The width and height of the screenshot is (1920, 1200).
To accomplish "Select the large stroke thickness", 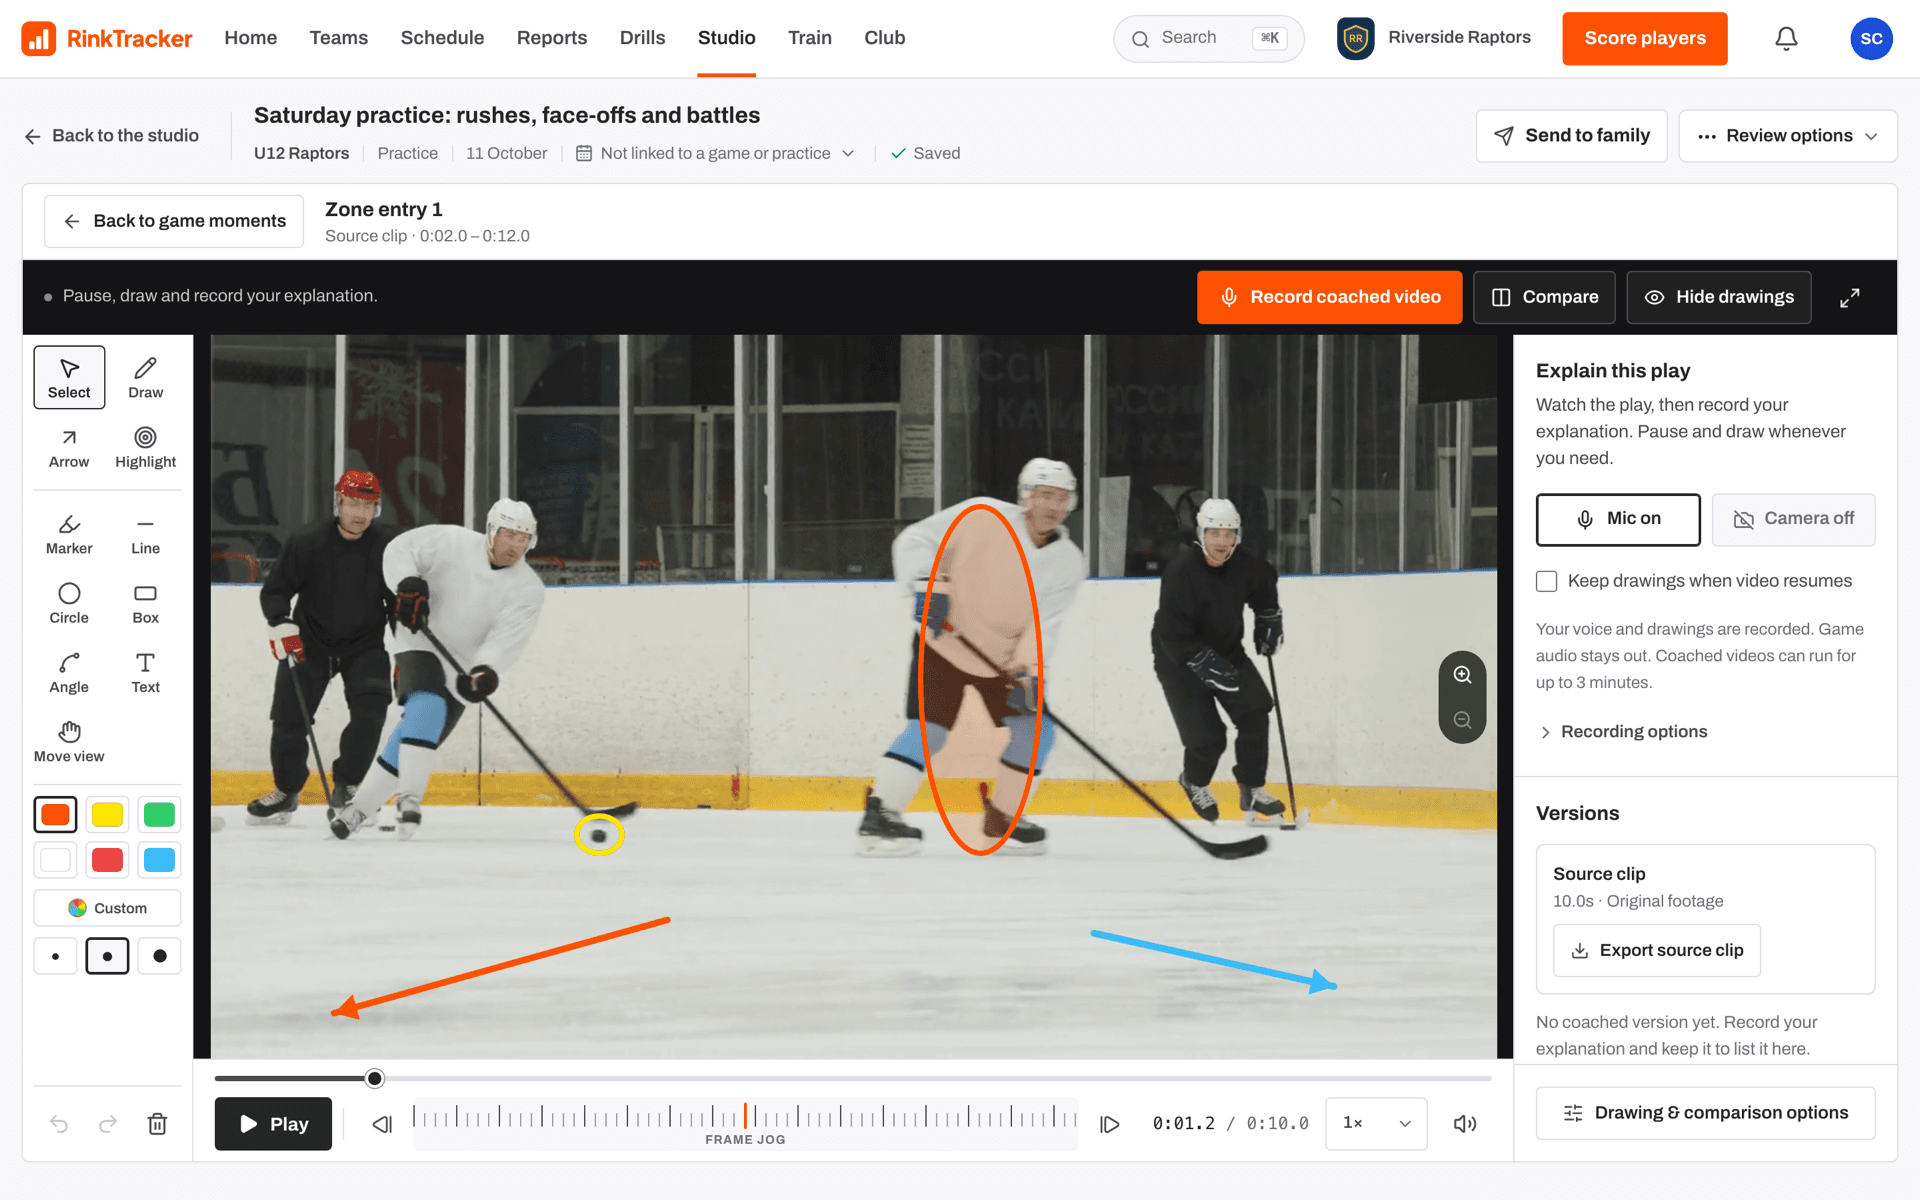I will (x=159, y=956).
